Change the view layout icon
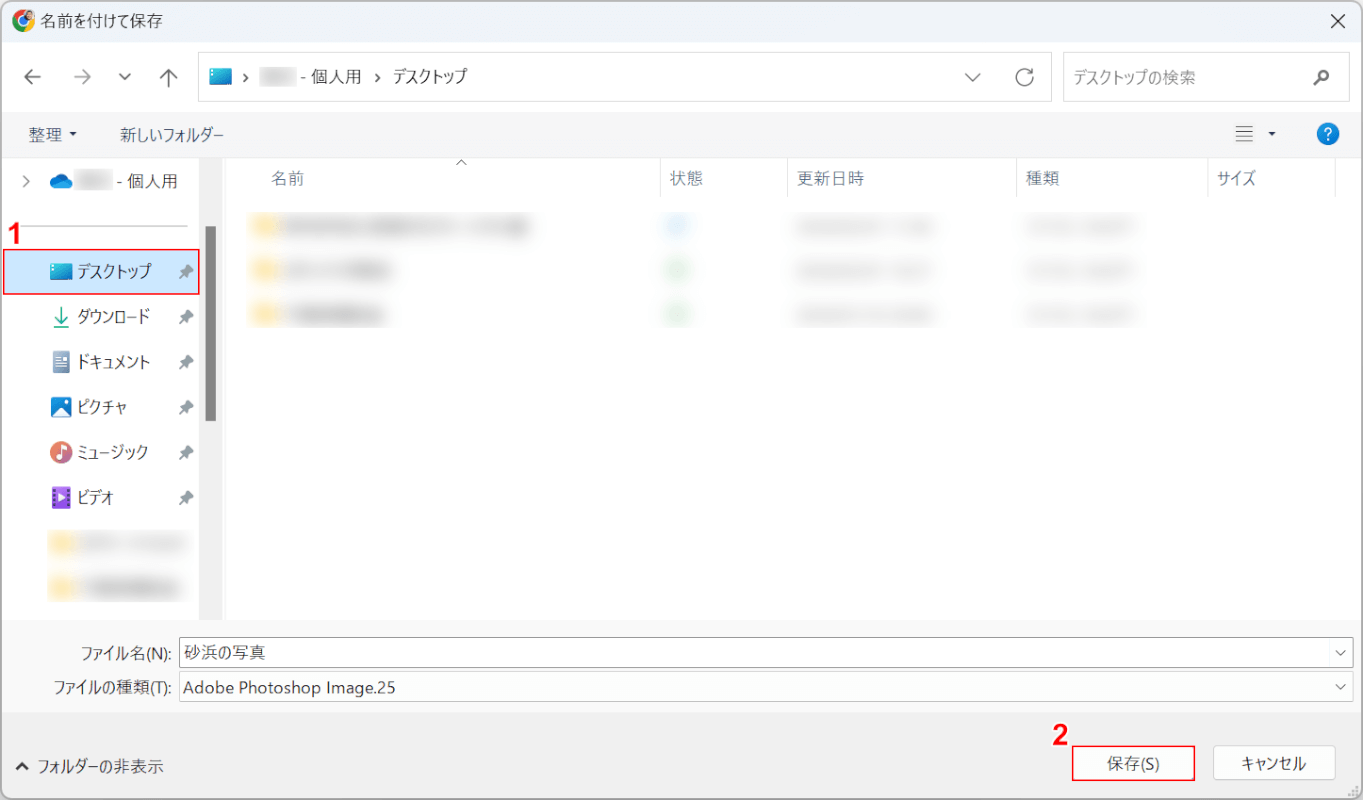Screen dimensions: 1363x800 coord(1244,133)
